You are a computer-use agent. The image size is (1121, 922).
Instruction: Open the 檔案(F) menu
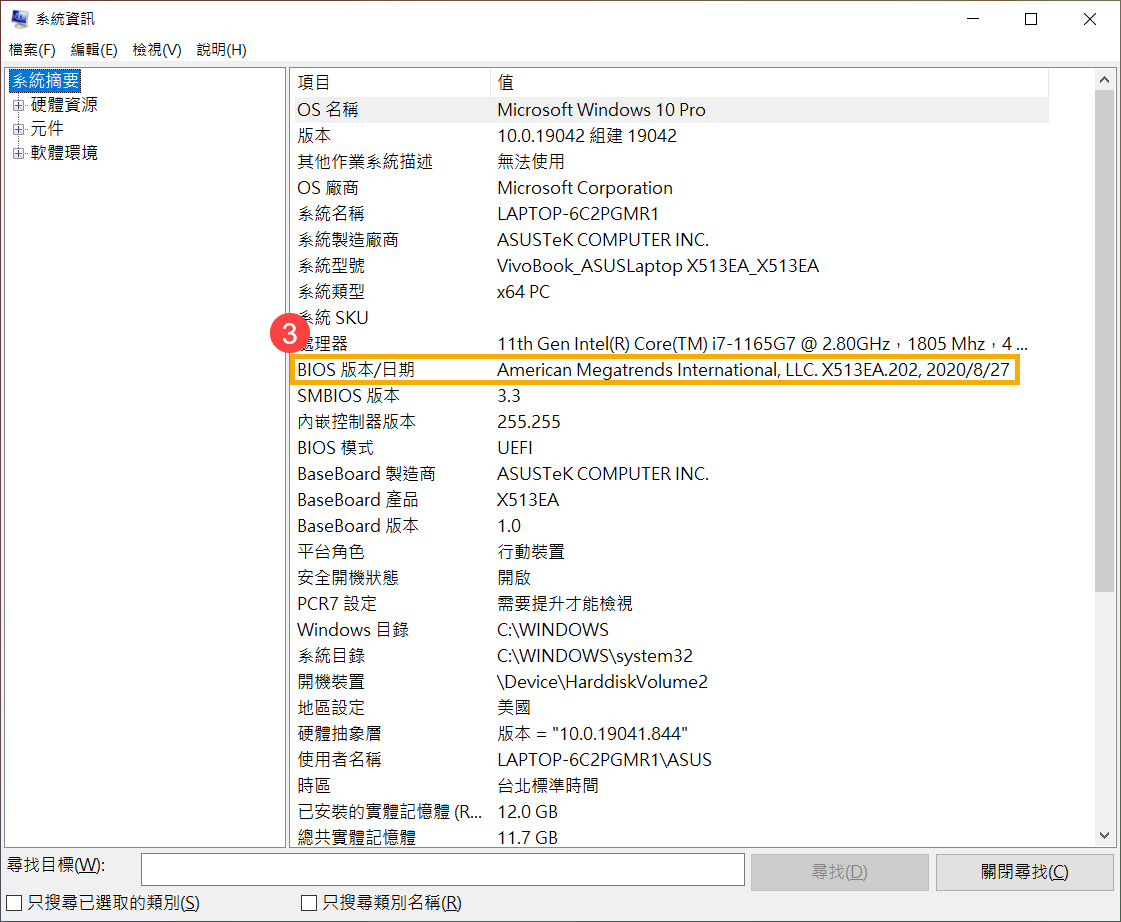click(x=32, y=50)
